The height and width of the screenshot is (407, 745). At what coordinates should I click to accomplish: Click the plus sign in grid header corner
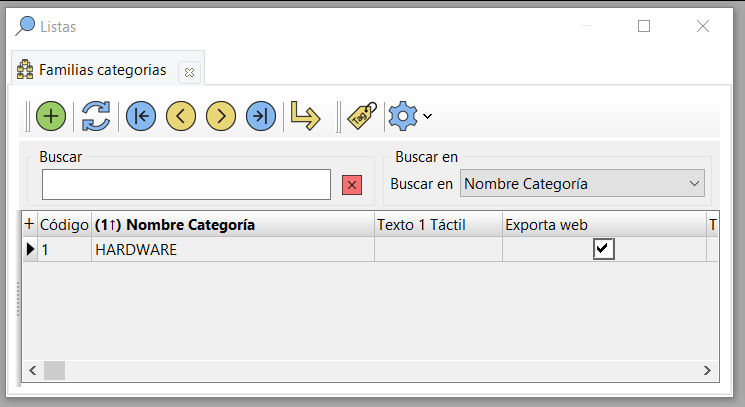click(x=29, y=224)
